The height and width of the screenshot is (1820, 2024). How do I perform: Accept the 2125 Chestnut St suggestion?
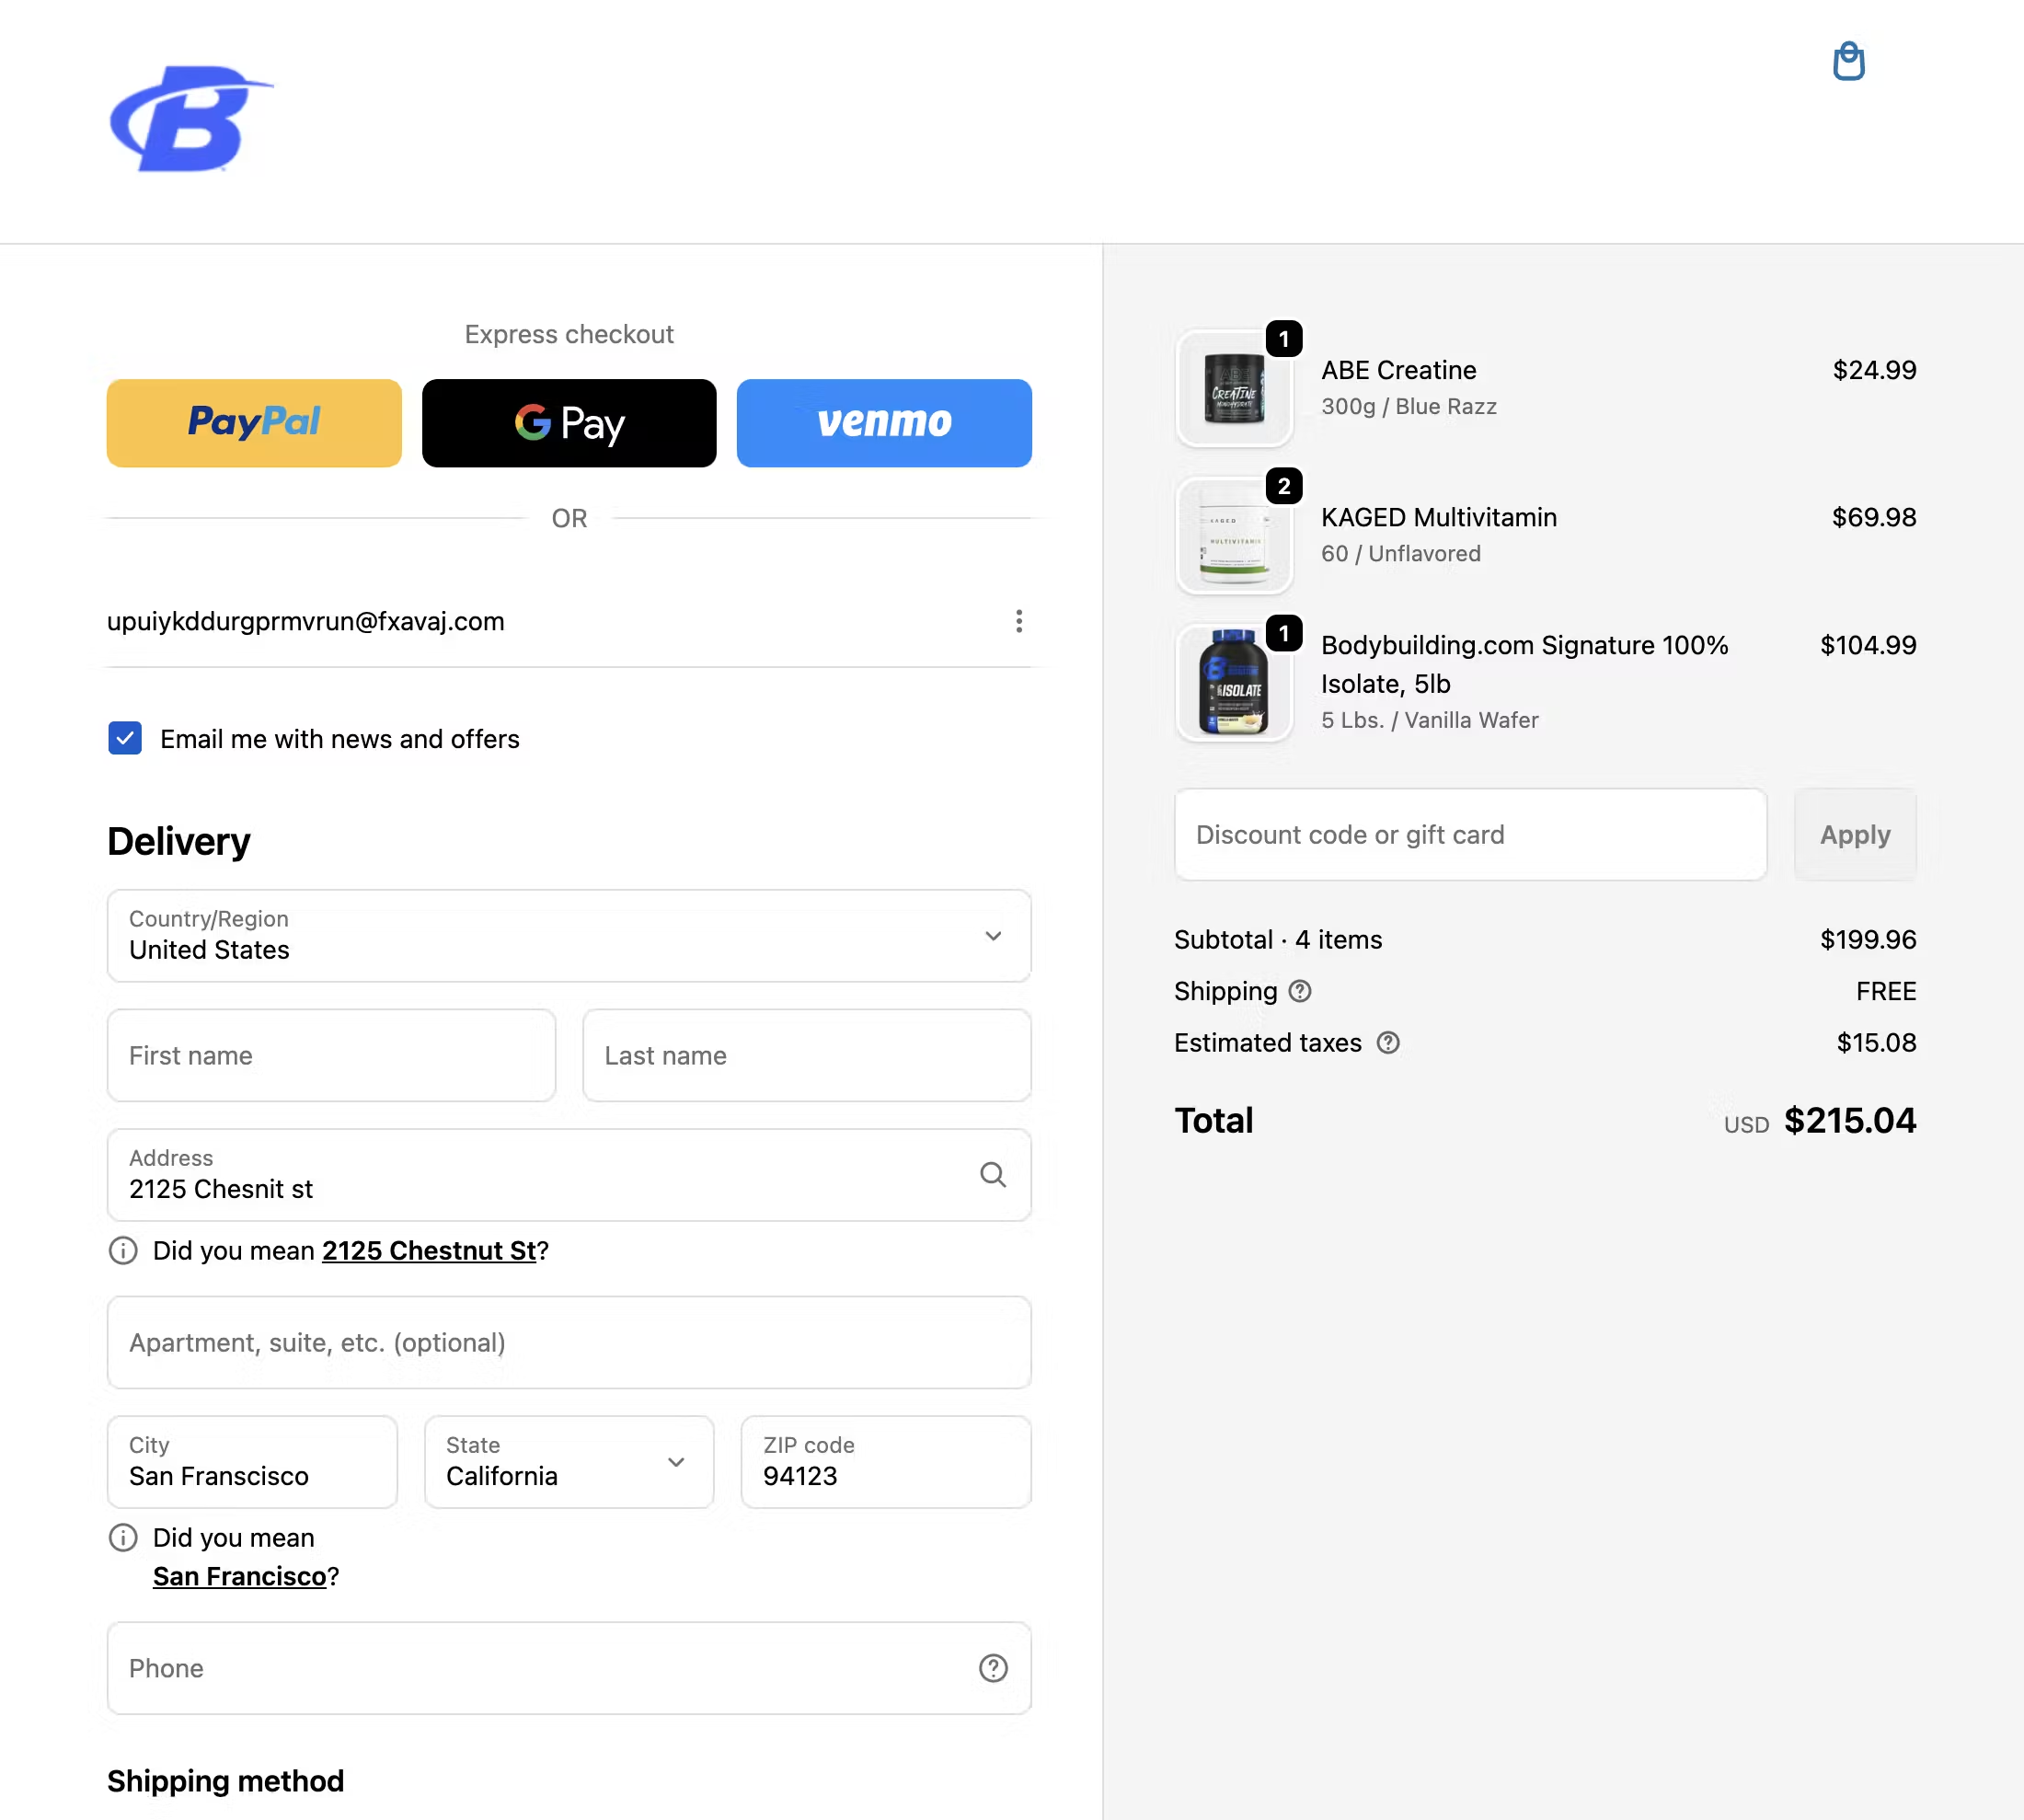pos(429,1250)
